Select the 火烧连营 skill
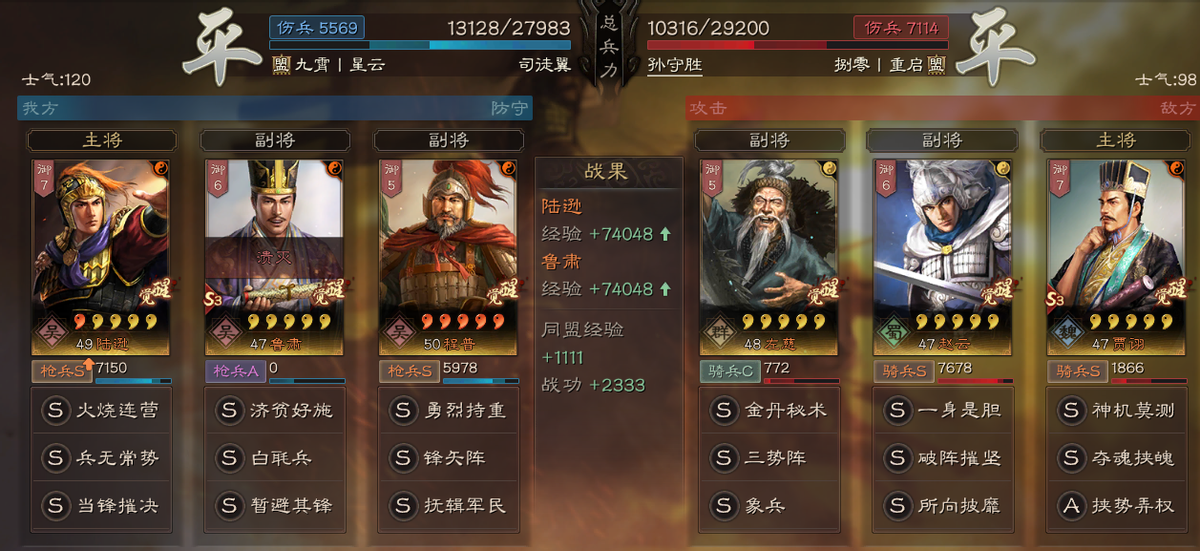Image resolution: width=1200 pixels, height=551 pixels. coord(100,410)
